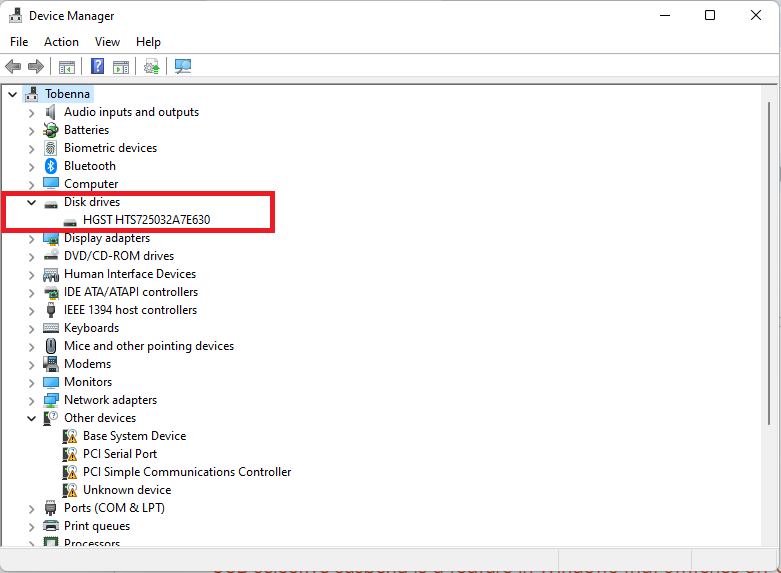Screen dimensions: 781x573
Task: Select the PCI Serial Port label
Action: [x=120, y=454]
